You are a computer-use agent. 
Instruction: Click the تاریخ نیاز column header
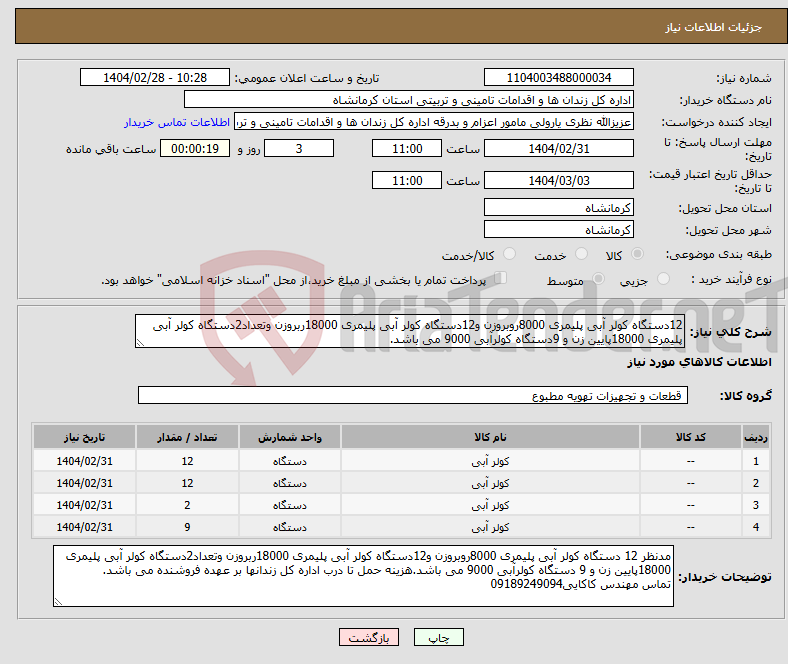pos(84,437)
